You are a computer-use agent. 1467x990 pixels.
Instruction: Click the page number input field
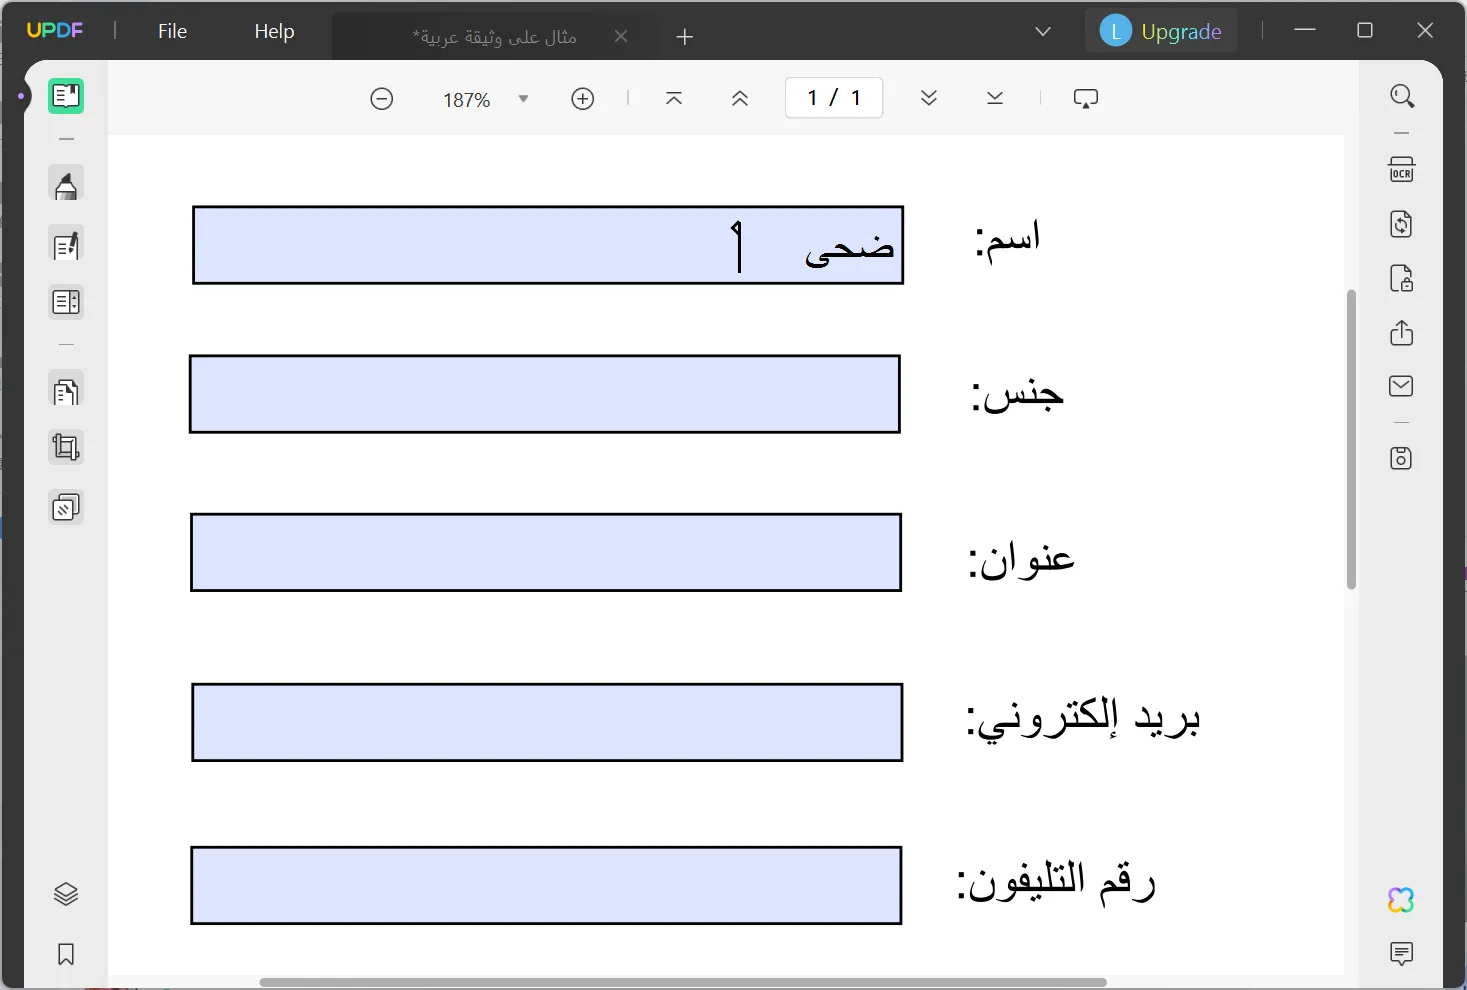click(833, 97)
